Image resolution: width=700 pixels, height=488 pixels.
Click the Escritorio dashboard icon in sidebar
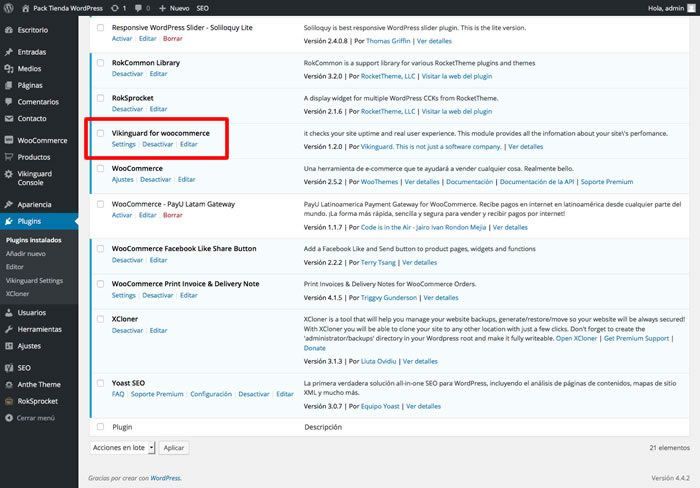point(9,30)
